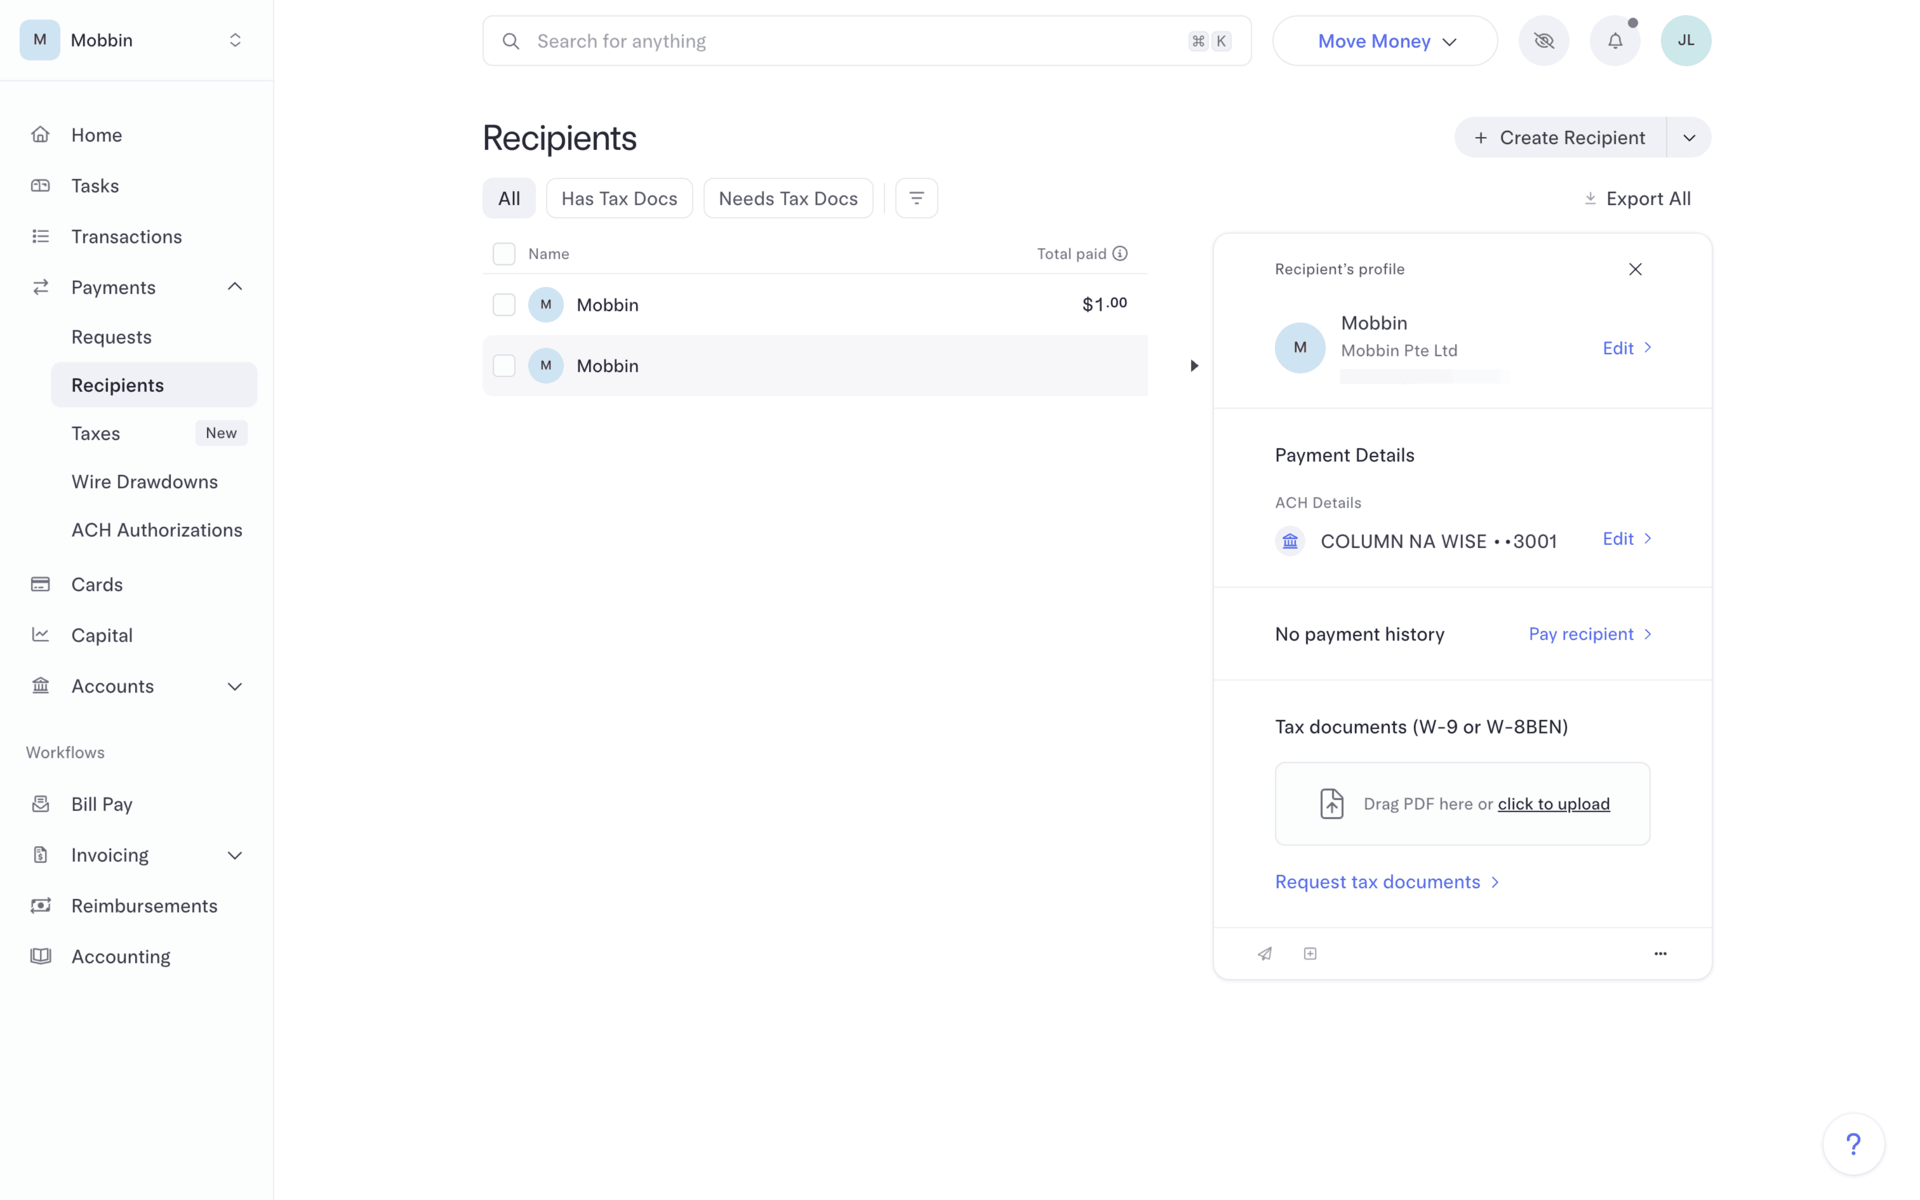Click Export All

[x=1637, y=199]
